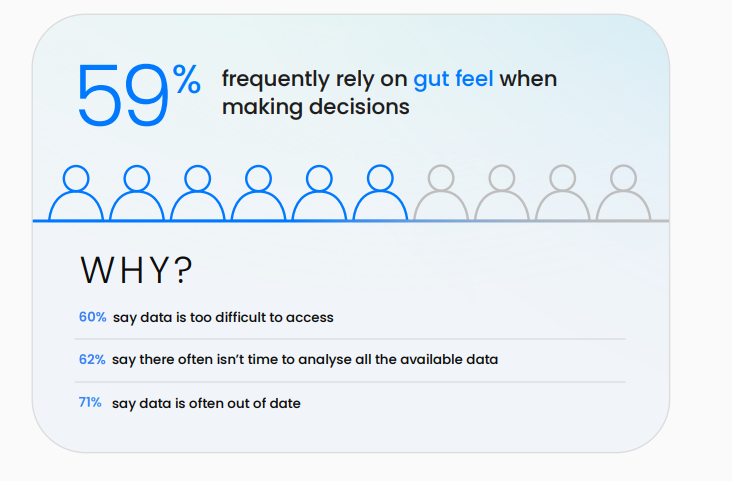Image resolution: width=732 pixels, height=481 pixels.
Task: Select the last gray person icon on the right
Action: [624, 193]
